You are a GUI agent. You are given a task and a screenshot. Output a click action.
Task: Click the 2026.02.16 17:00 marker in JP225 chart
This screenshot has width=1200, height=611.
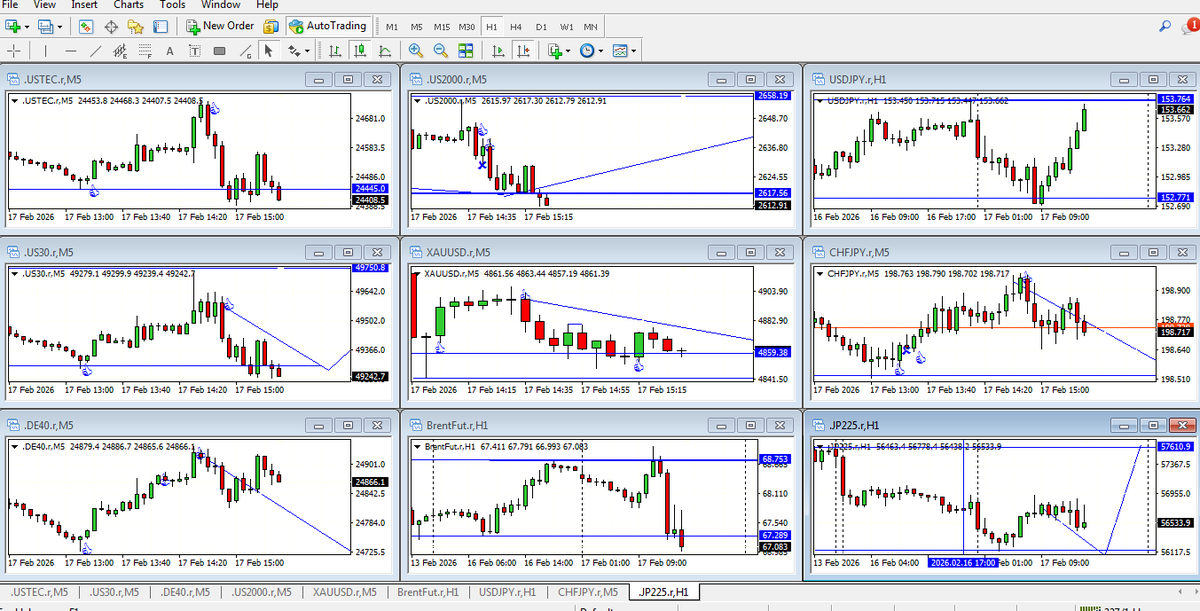(x=962, y=563)
